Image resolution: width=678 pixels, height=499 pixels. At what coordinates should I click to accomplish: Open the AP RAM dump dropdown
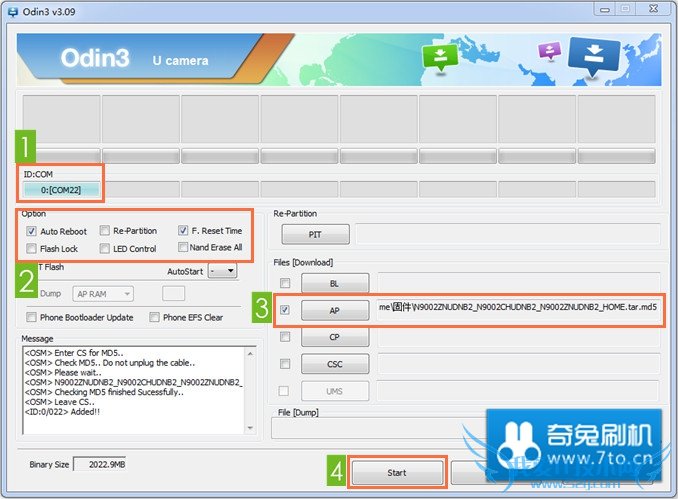[103, 294]
